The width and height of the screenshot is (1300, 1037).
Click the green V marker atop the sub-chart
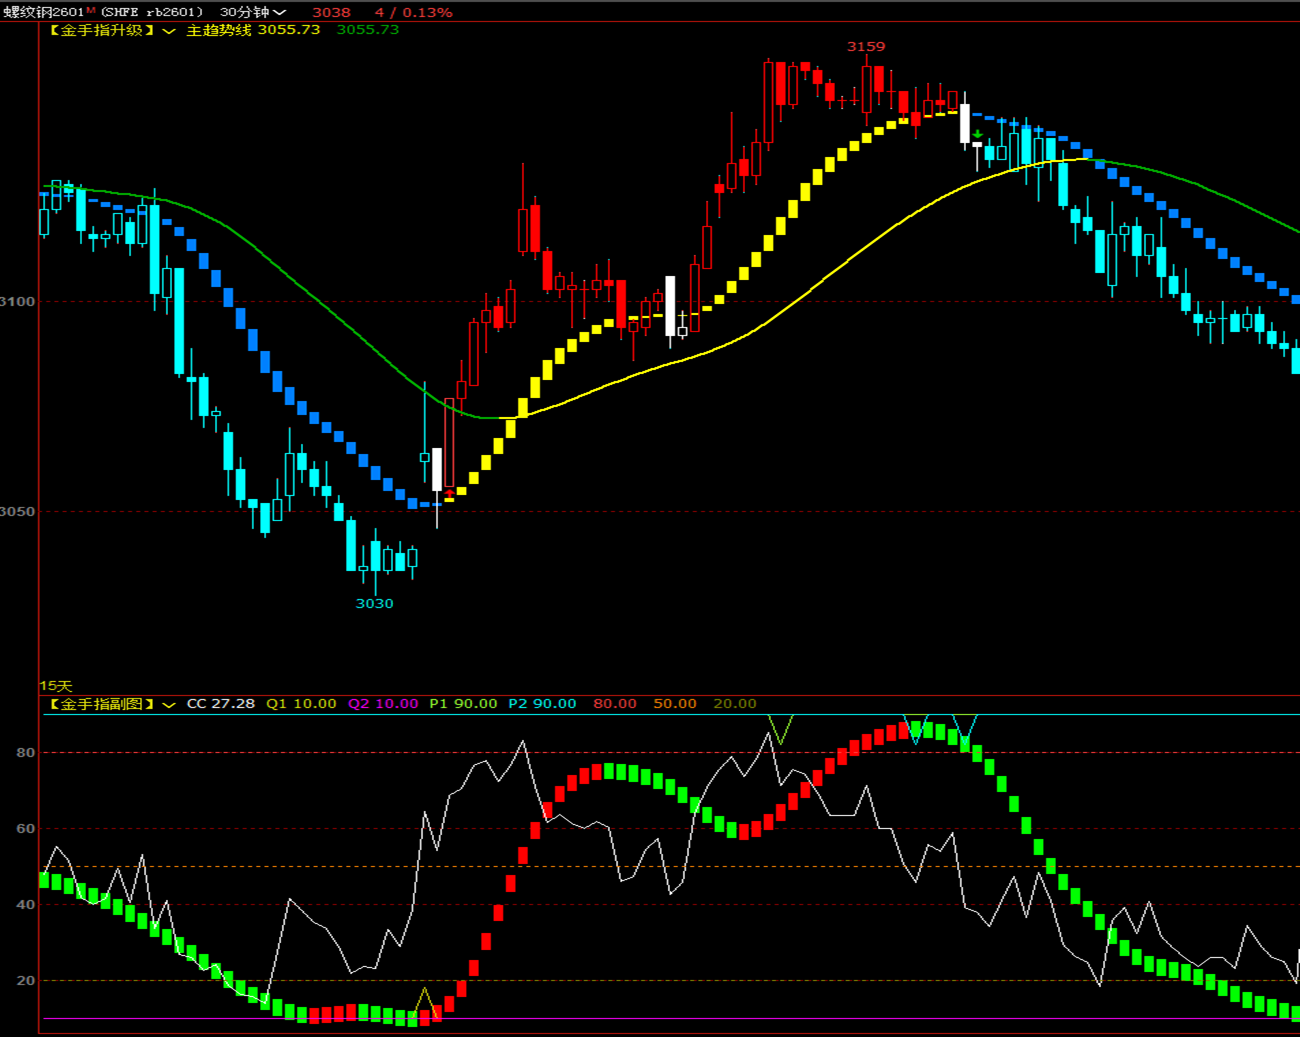pyautogui.click(x=780, y=729)
